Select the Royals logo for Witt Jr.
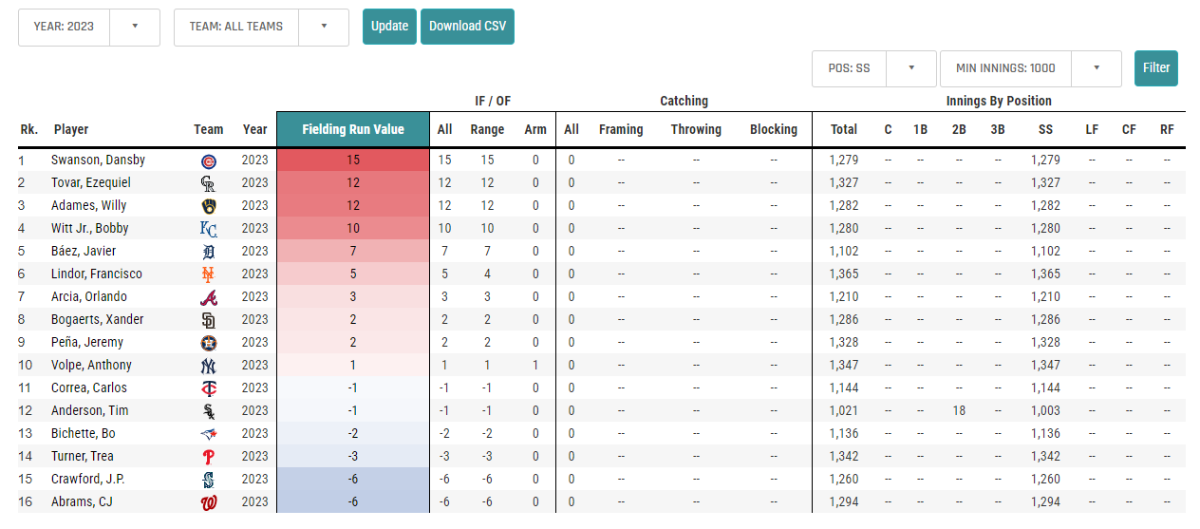The width and height of the screenshot is (1200, 529). tap(208, 229)
